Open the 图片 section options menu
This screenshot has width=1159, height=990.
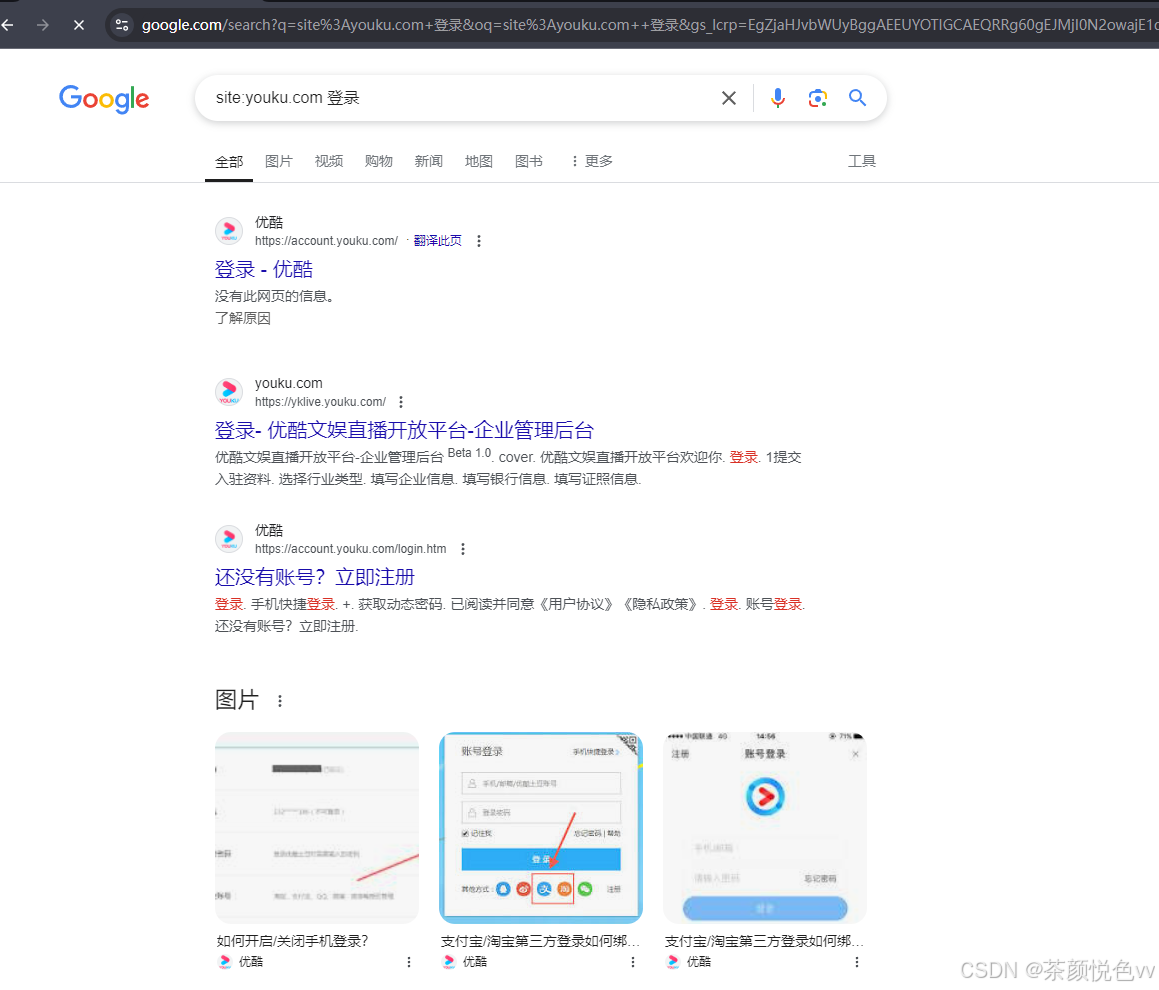279,701
